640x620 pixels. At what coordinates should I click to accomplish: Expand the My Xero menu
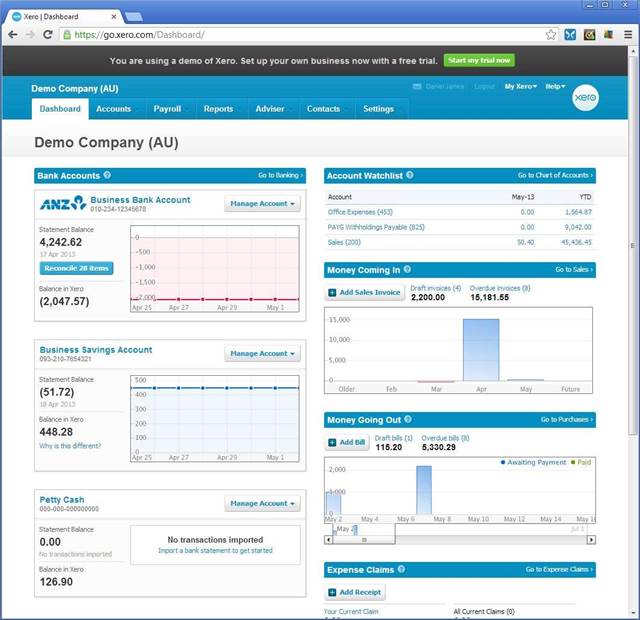pos(520,87)
